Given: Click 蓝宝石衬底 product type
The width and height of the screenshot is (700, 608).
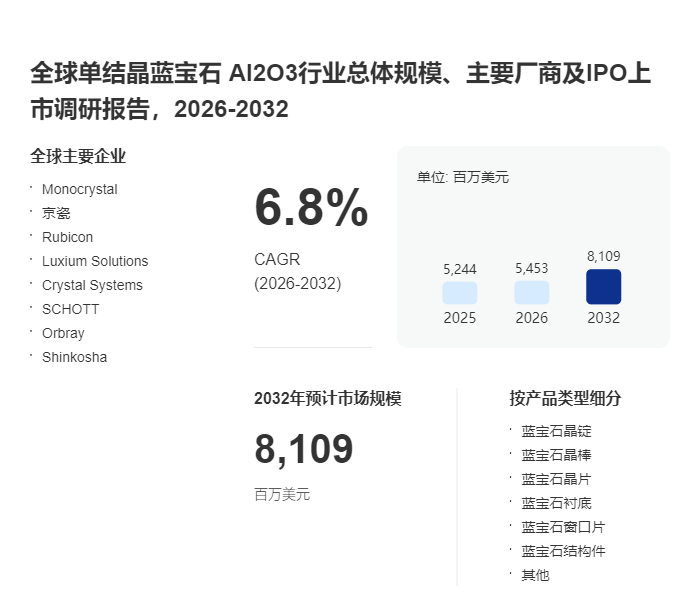Looking at the screenshot, I should [x=556, y=504].
